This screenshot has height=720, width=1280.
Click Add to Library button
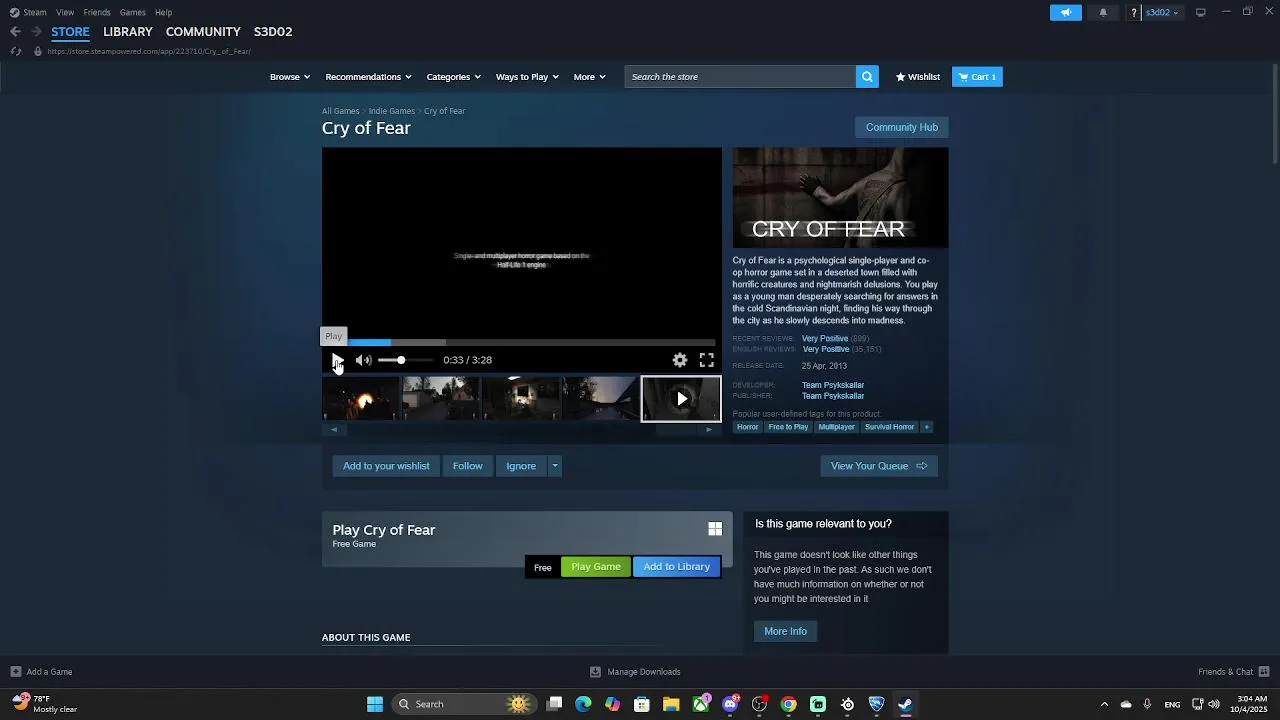point(677,567)
